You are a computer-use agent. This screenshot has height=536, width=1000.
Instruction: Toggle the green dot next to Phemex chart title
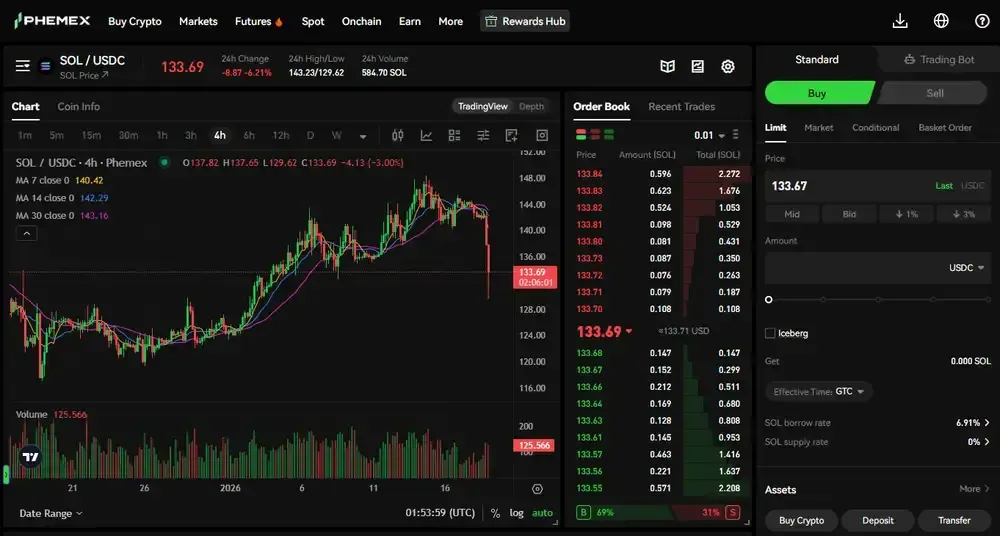point(165,162)
